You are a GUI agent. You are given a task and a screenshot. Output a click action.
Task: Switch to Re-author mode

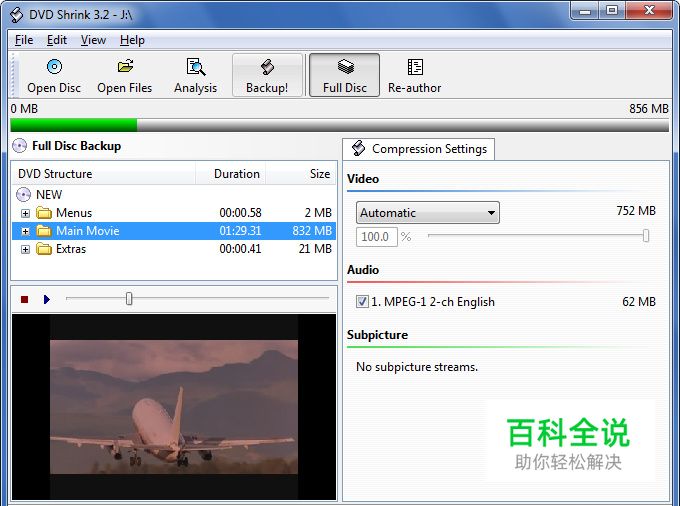coord(415,76)
